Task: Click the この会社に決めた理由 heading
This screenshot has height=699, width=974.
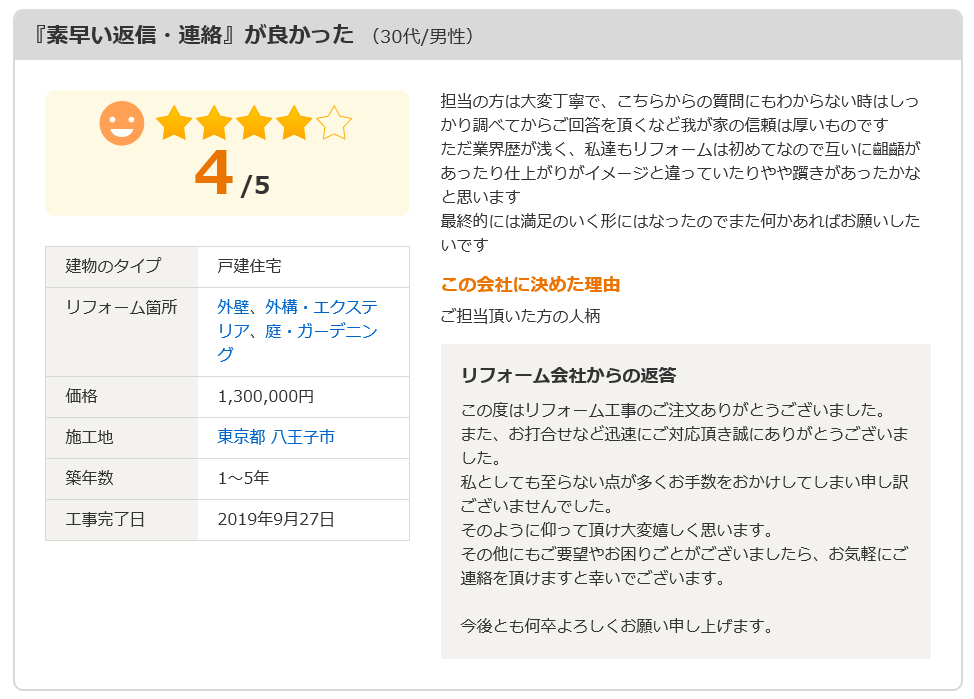Action: point(530,285)
